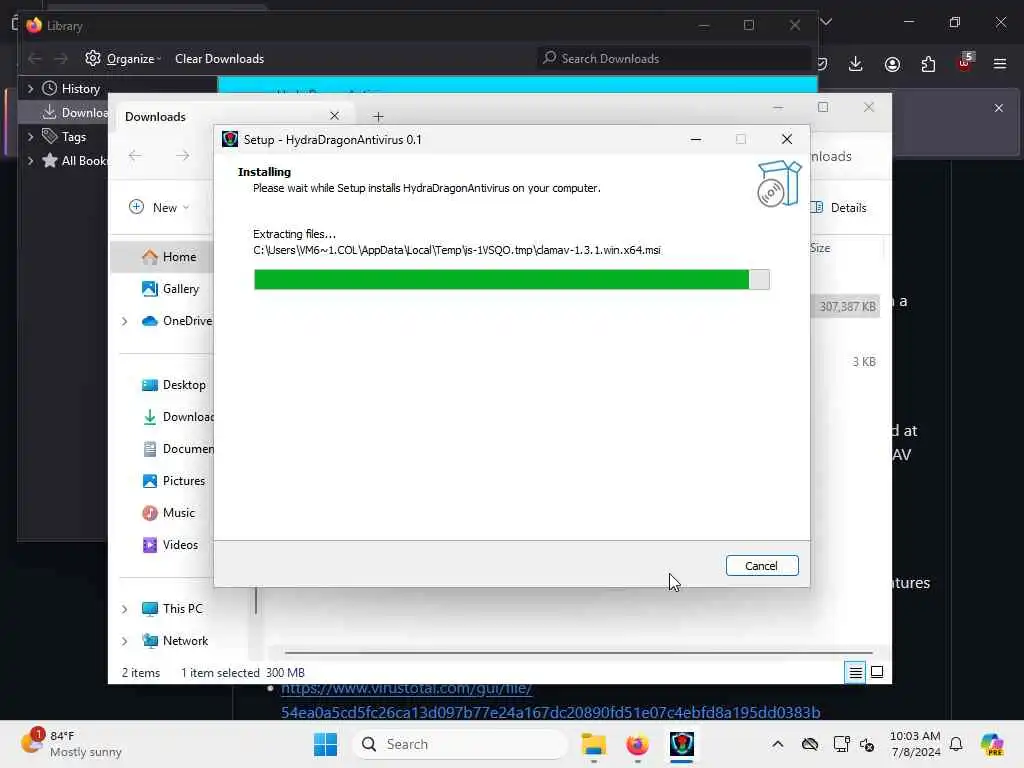This screenshot has width=1024, height=768.
Task: Expand the This PC node
Action: coord(125,609)
